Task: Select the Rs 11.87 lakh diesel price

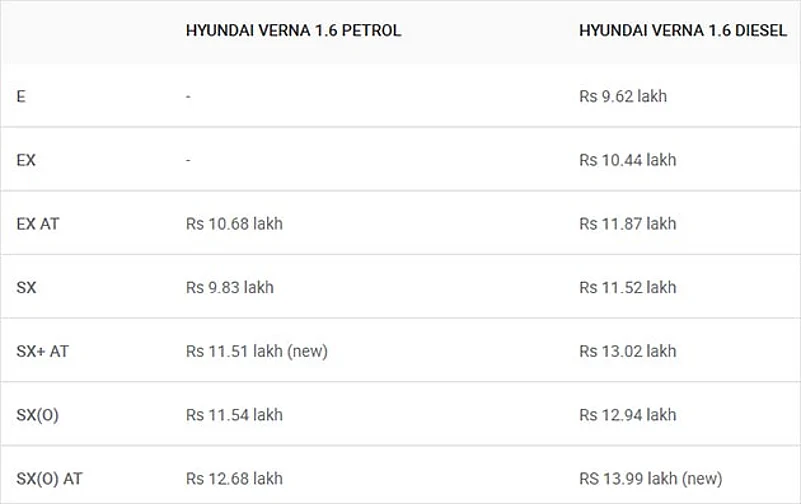Action: point(627,224)
